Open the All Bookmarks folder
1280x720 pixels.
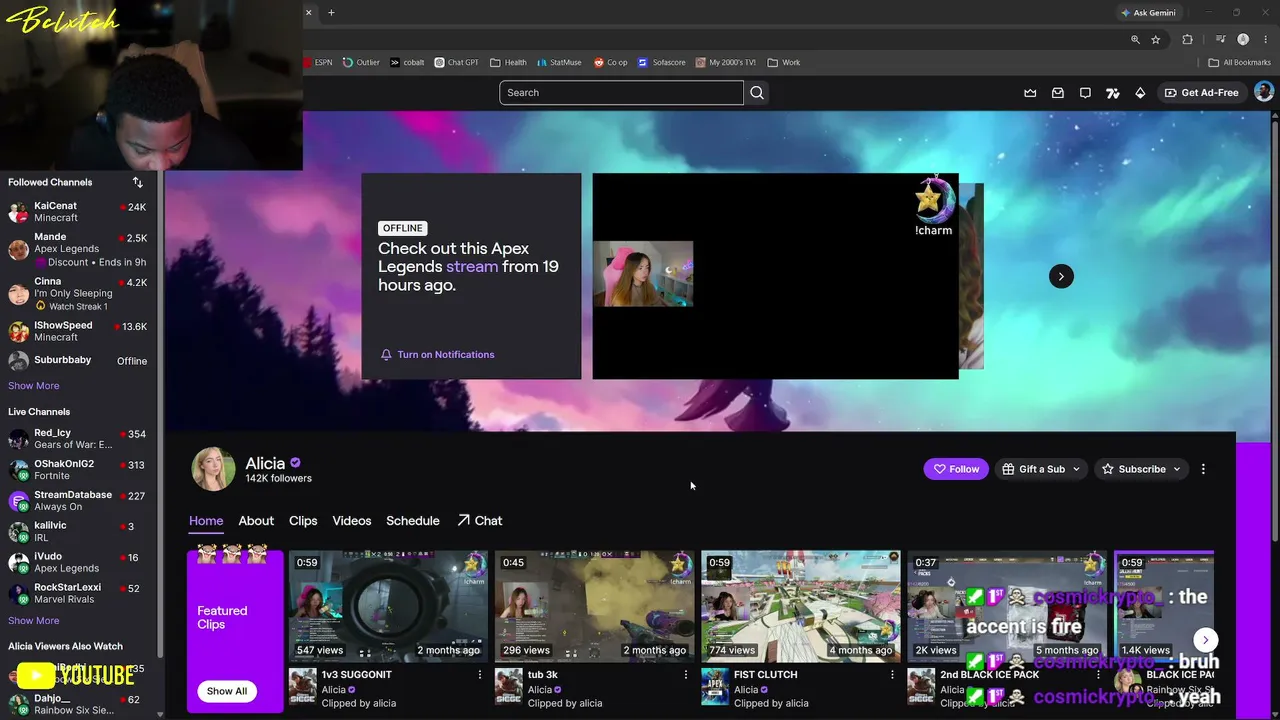click(x=1240, y=62)
